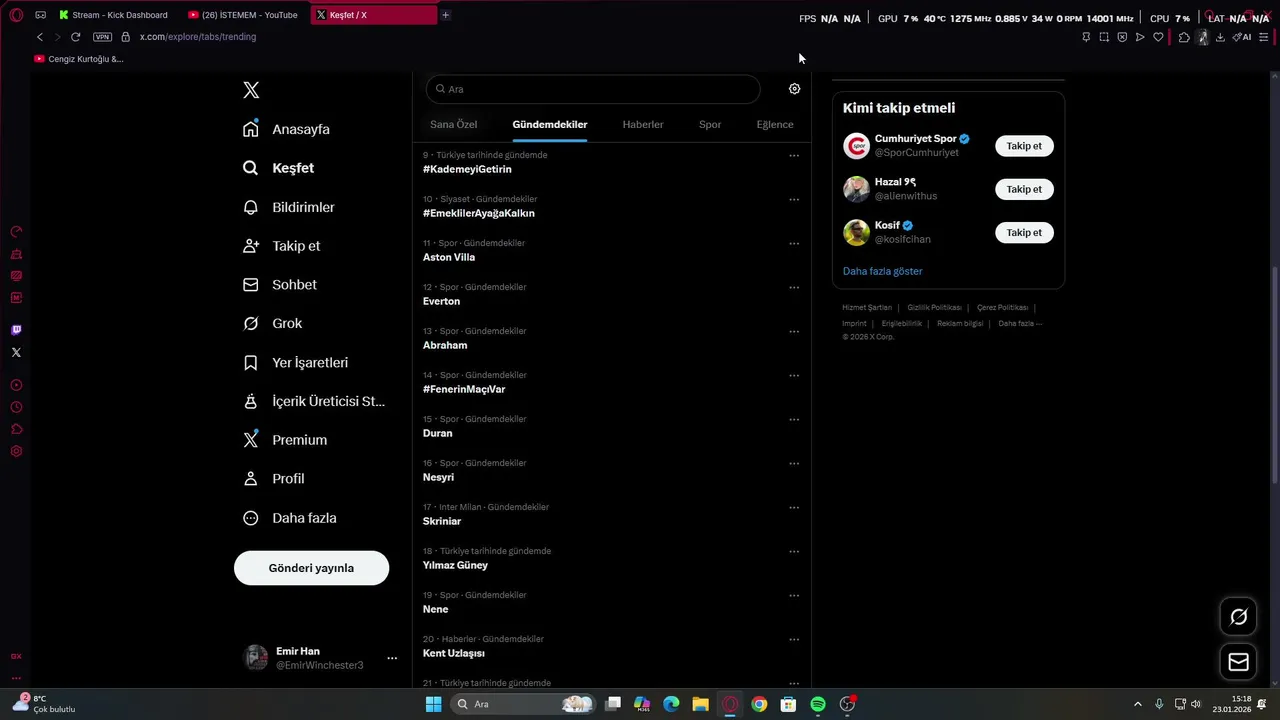
Task: Click into the Ara search field on X
Action: tap(593, 89)
